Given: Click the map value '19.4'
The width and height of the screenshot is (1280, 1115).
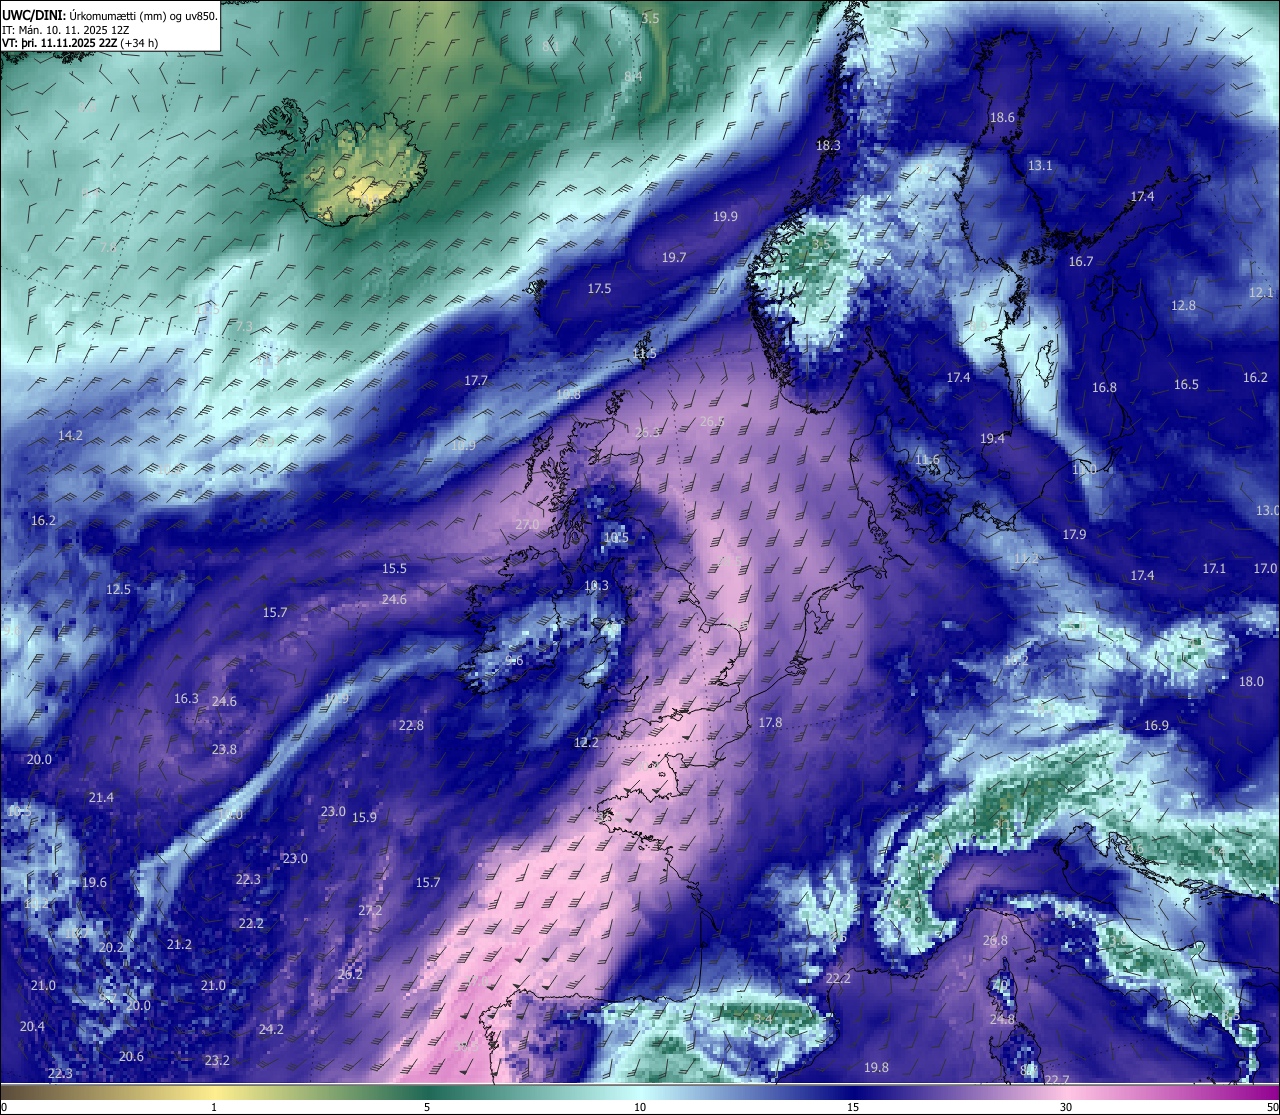Looking at the screenshot, I should [x=992, y=438].
